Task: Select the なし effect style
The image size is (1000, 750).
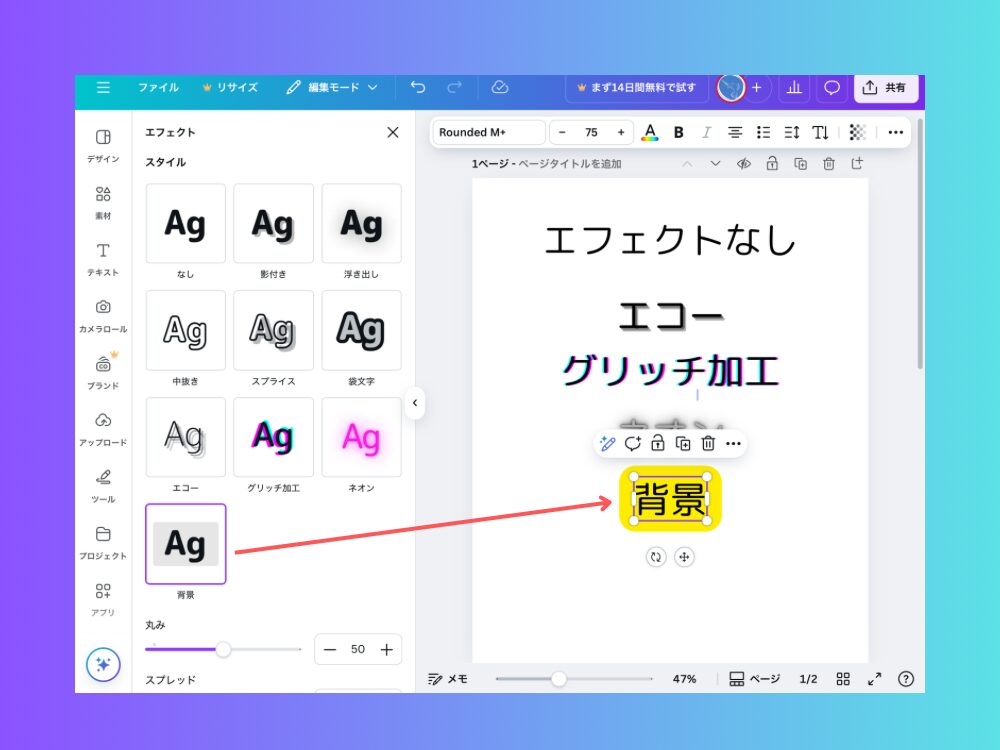Action: tap(186, 223)
